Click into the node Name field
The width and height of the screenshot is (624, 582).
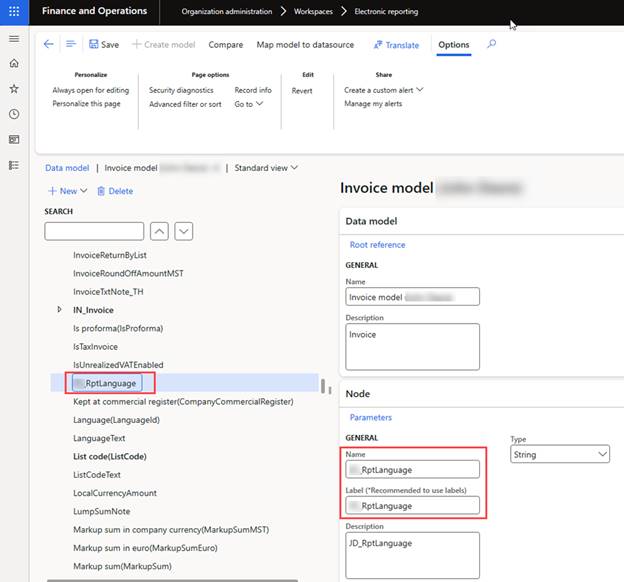pyautogui.click(x=412, y=469)
